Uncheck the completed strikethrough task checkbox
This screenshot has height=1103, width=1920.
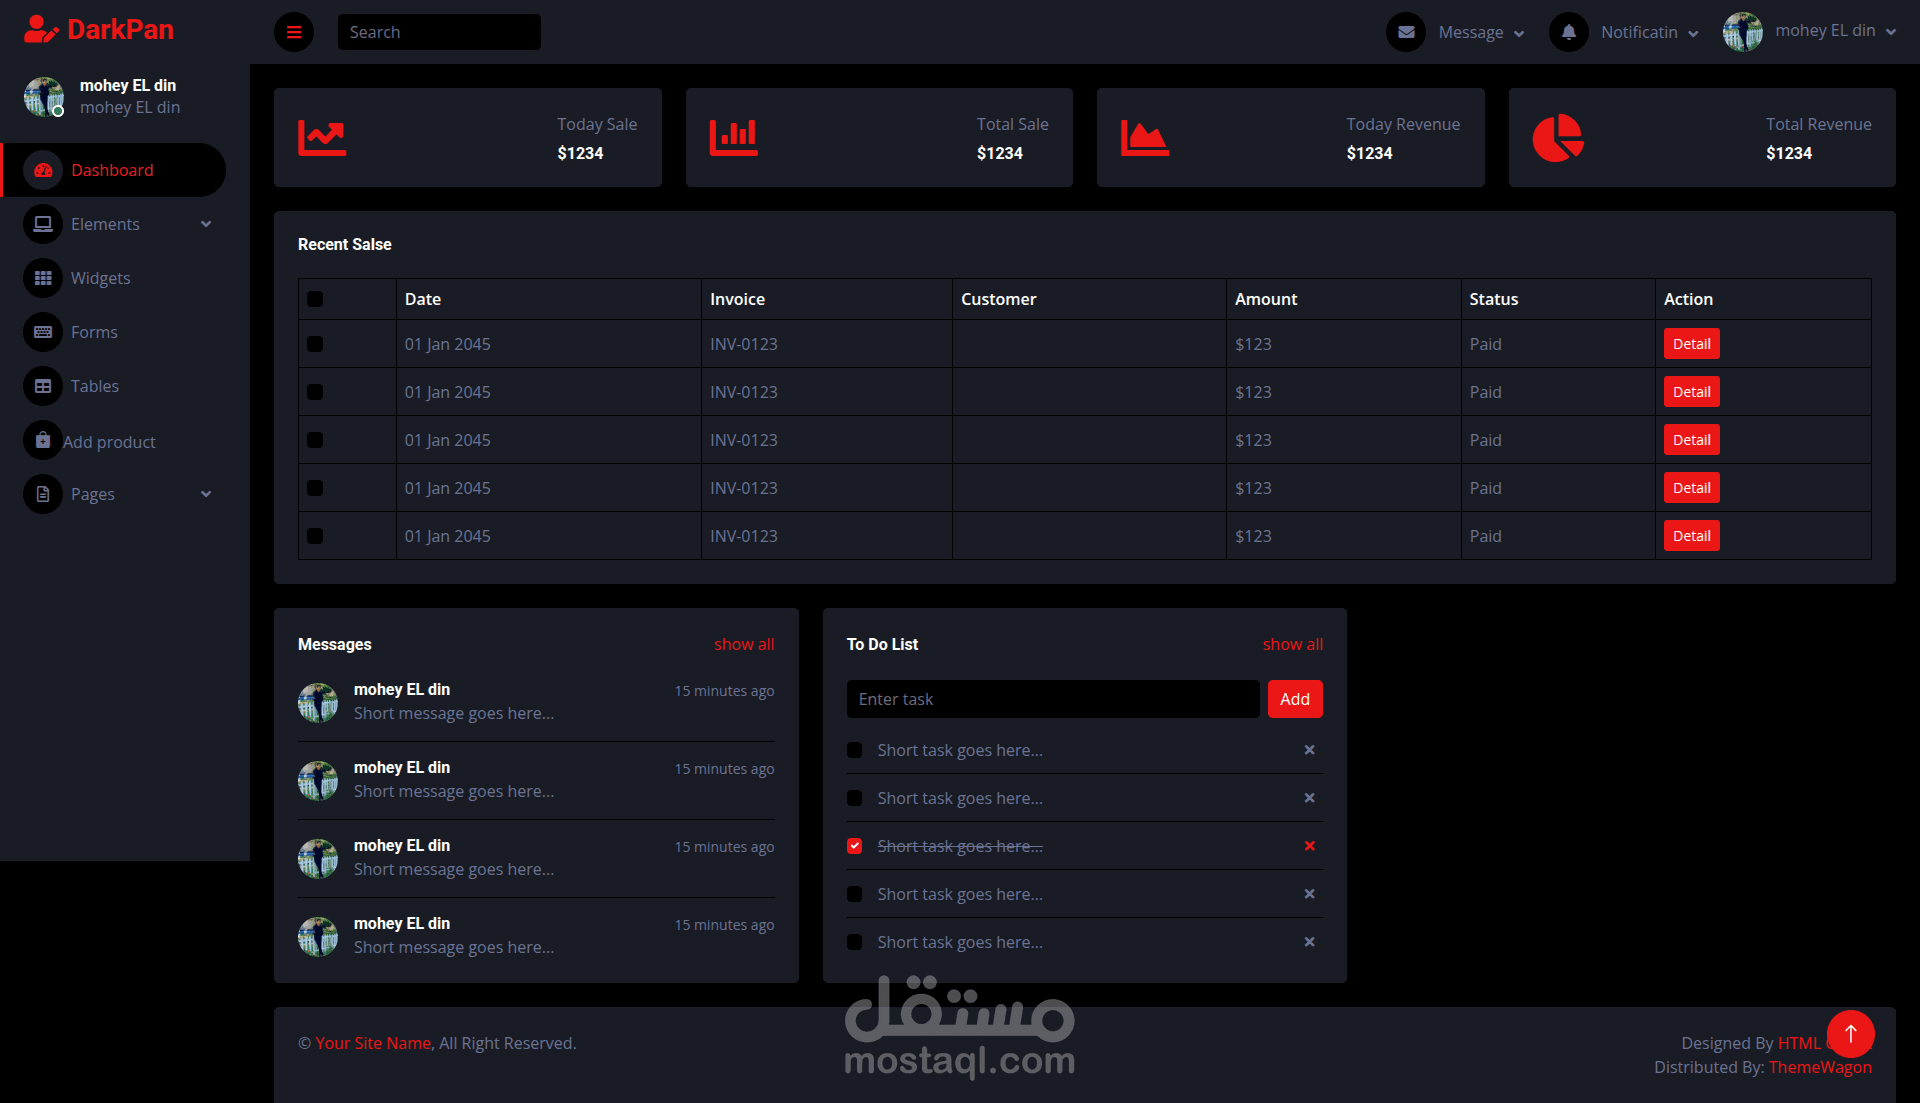855,846
